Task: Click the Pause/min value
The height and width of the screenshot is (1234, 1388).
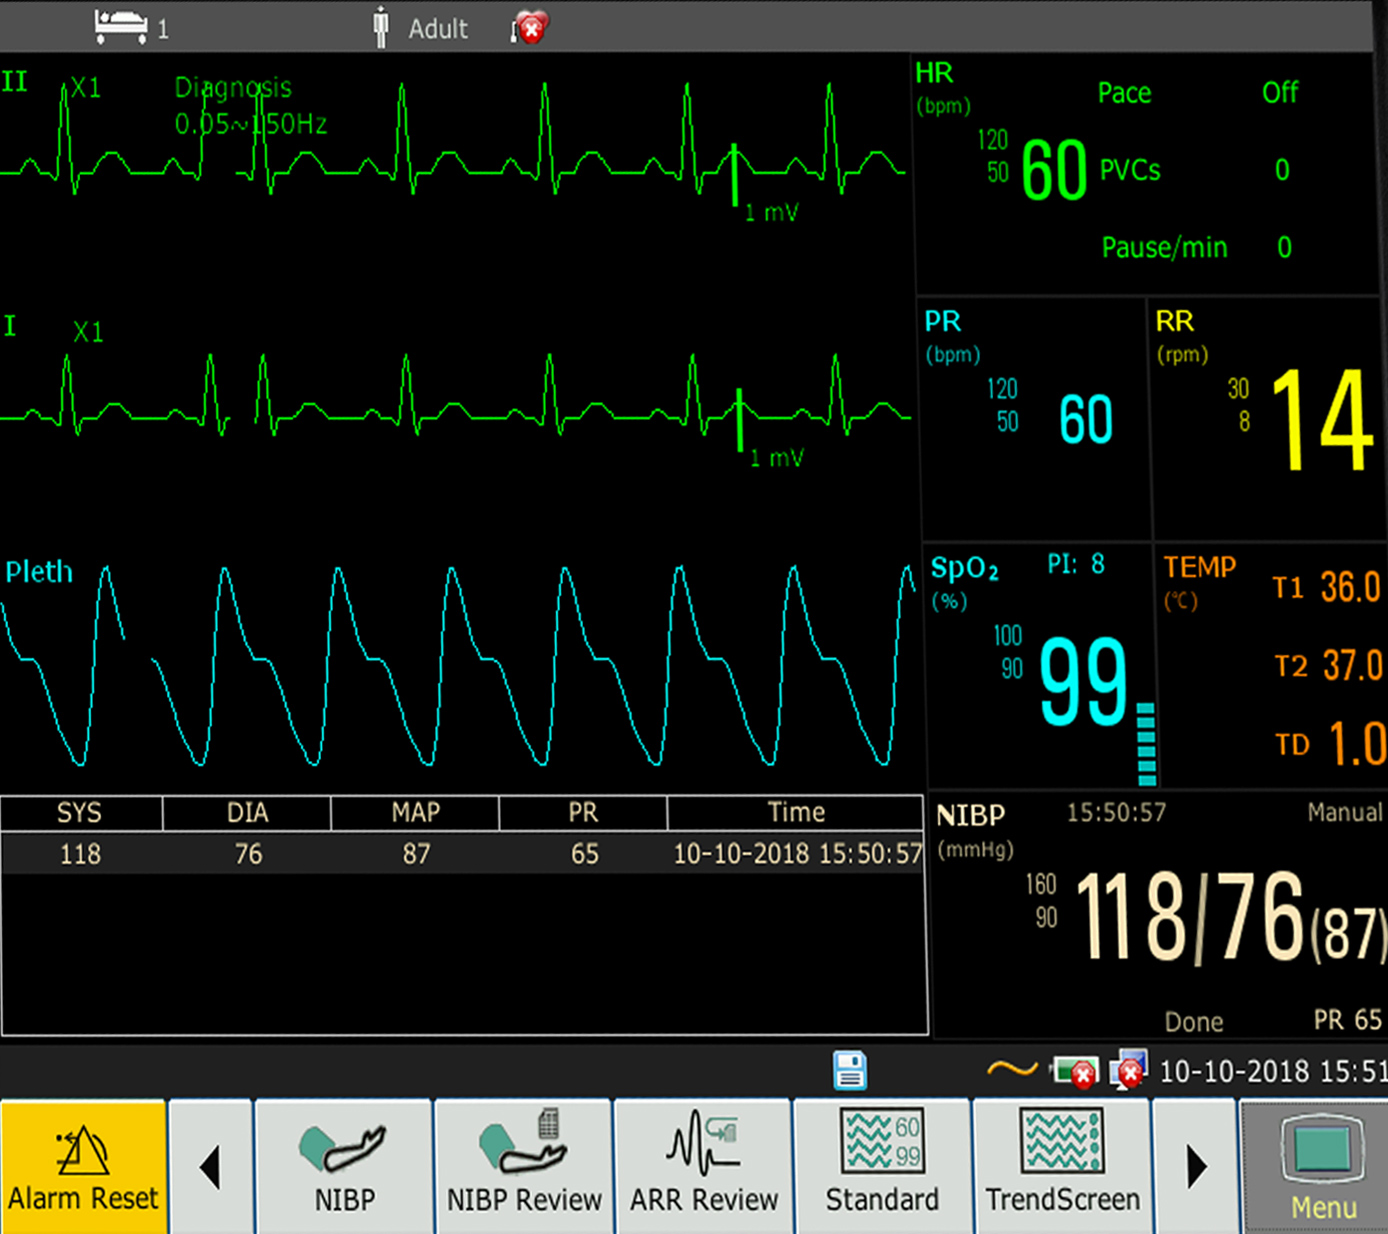Action: 1285,247
